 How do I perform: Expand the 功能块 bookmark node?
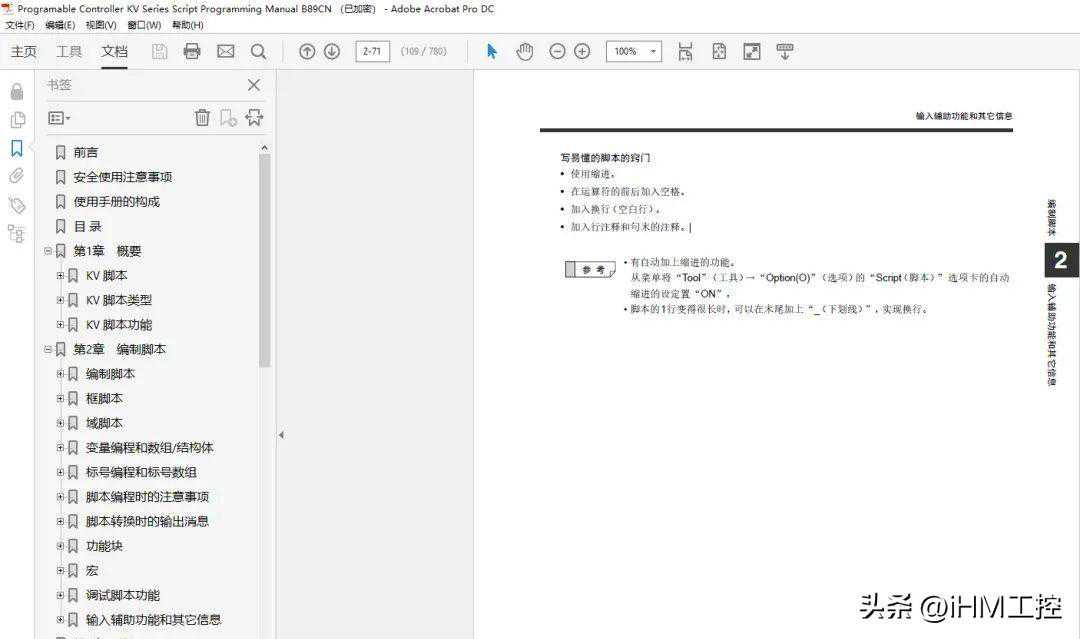(60, 546)
